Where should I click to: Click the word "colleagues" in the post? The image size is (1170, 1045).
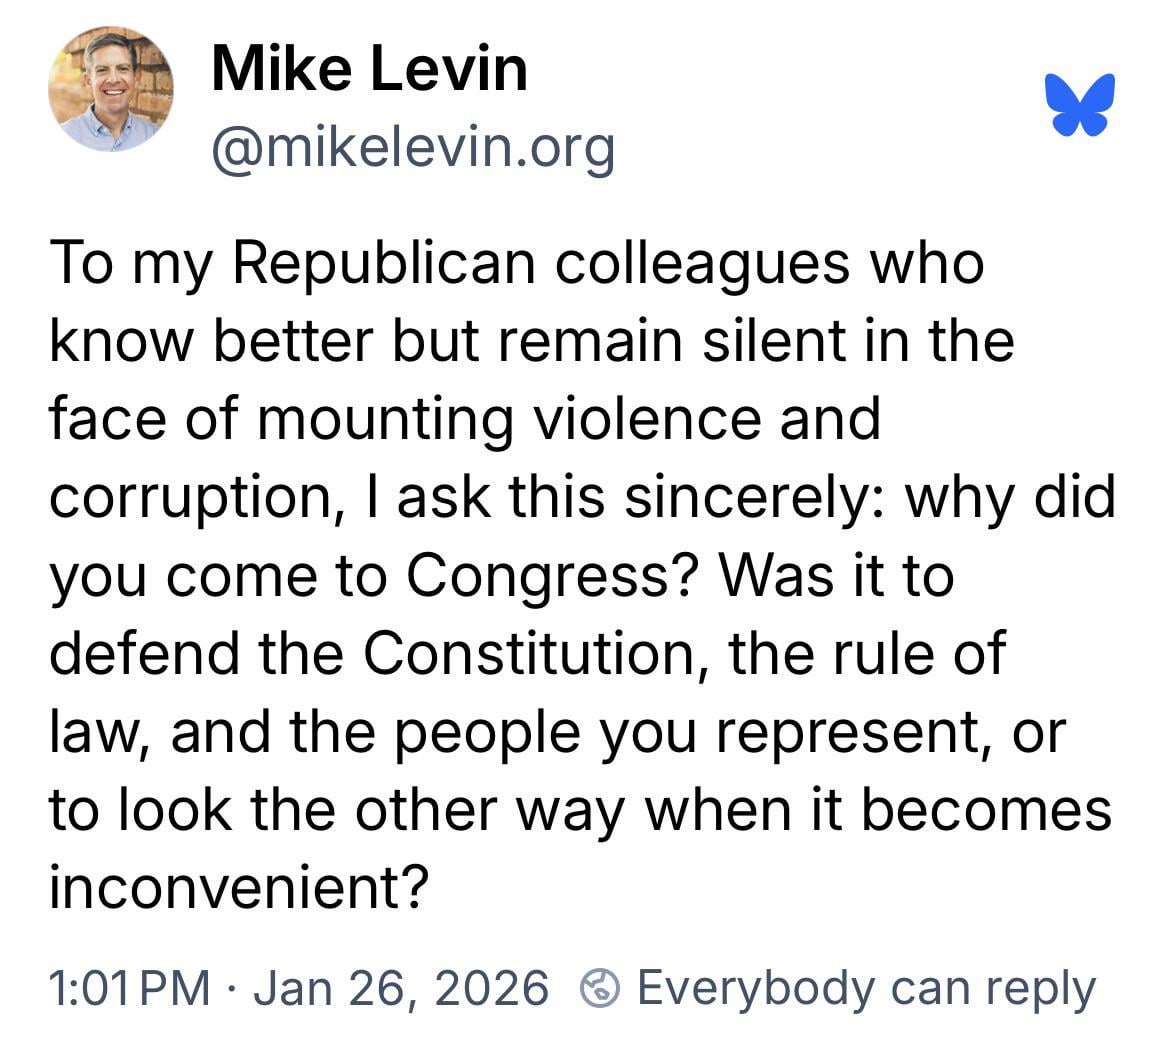(702, 263)
